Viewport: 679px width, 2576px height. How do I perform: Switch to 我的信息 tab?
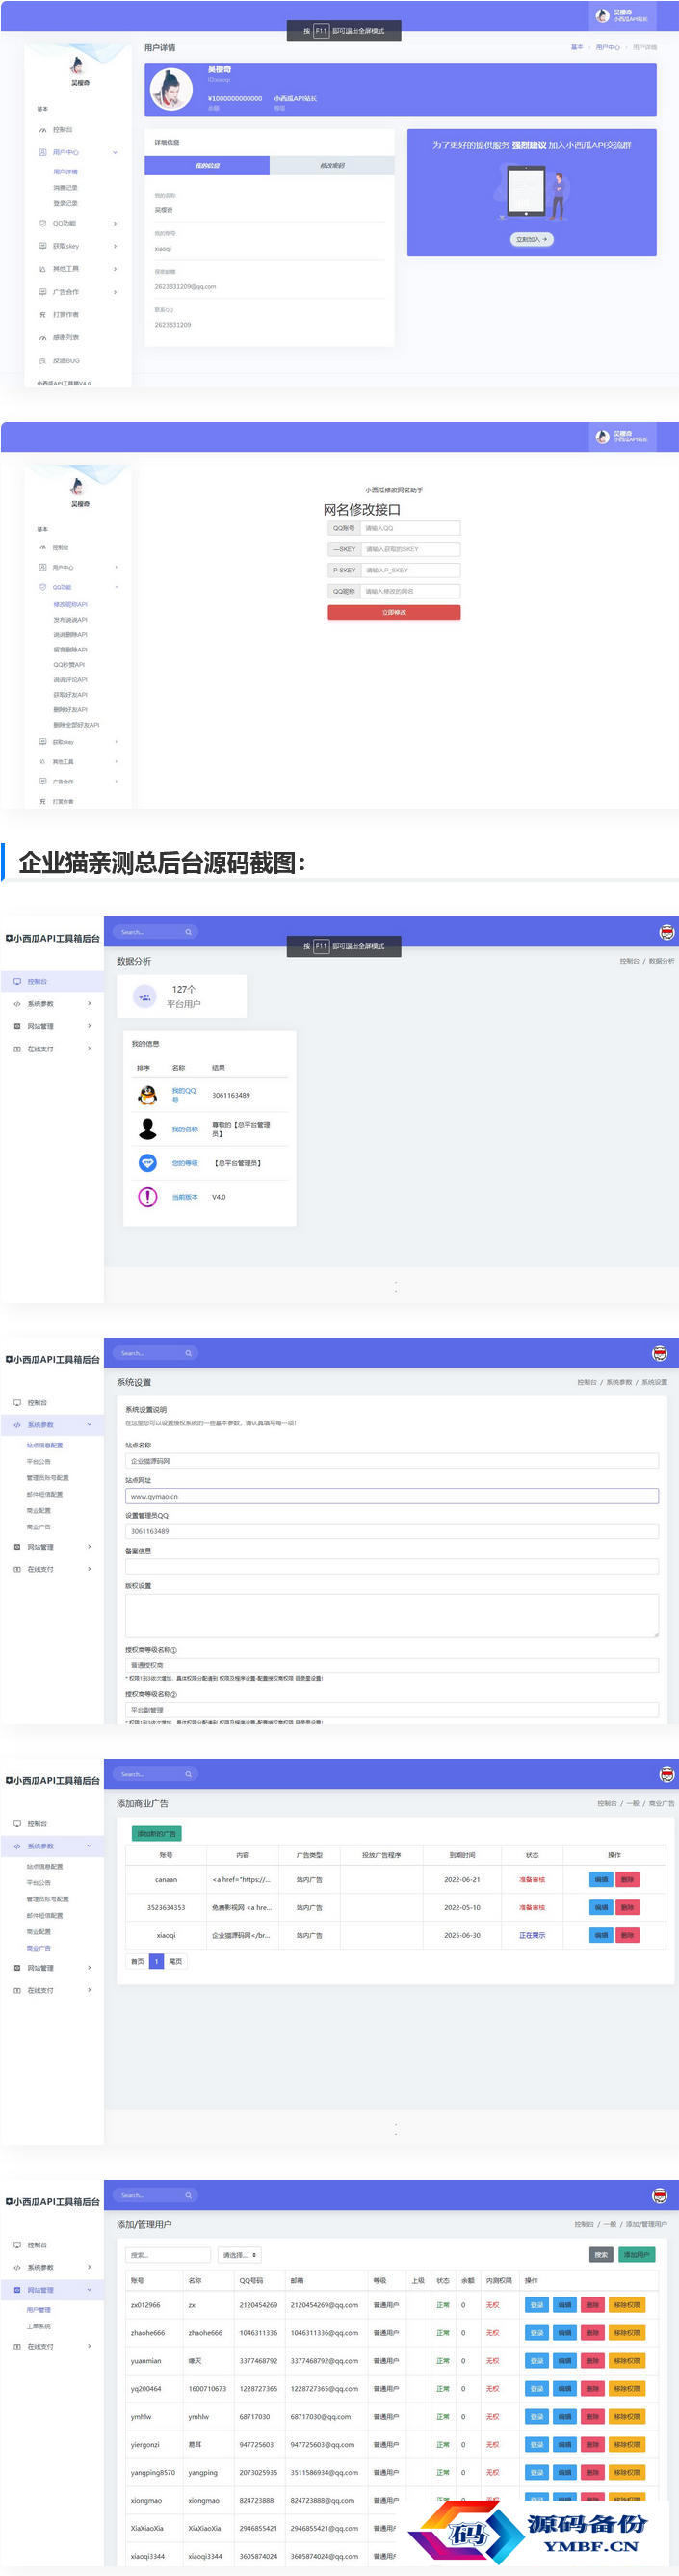click(207, 166)
